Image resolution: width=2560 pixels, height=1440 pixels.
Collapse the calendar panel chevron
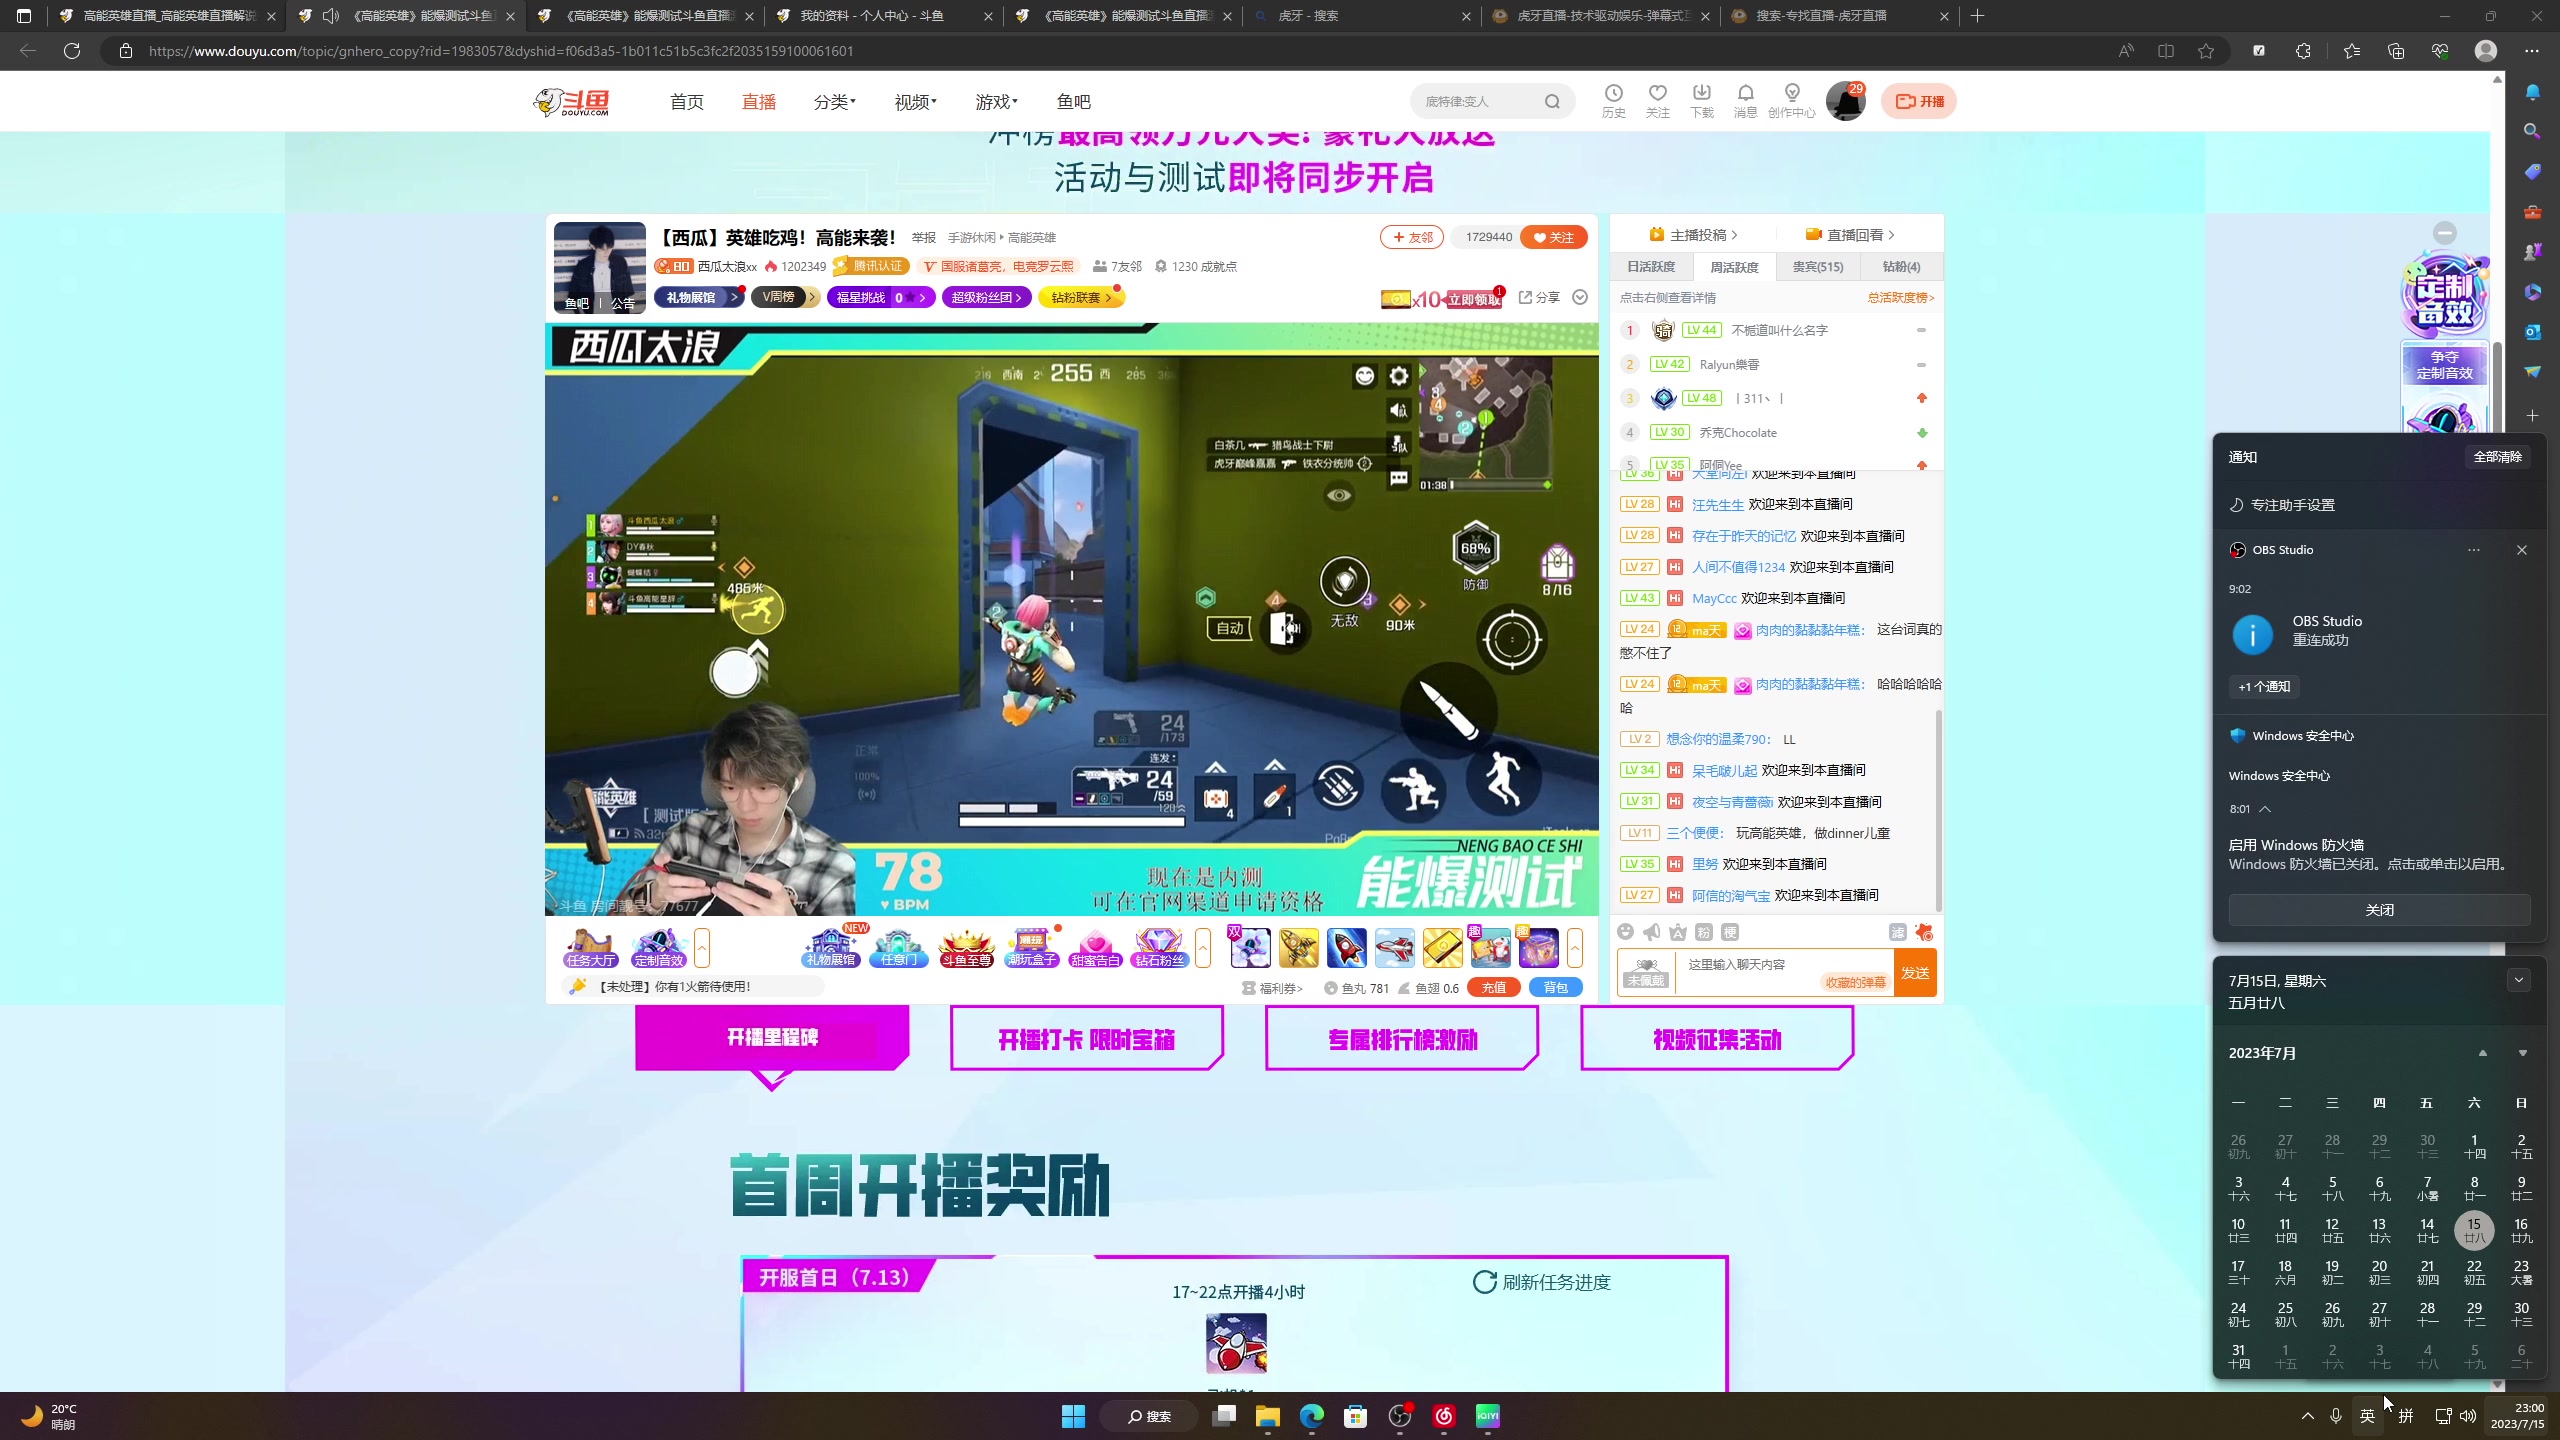coord(2519,980)
